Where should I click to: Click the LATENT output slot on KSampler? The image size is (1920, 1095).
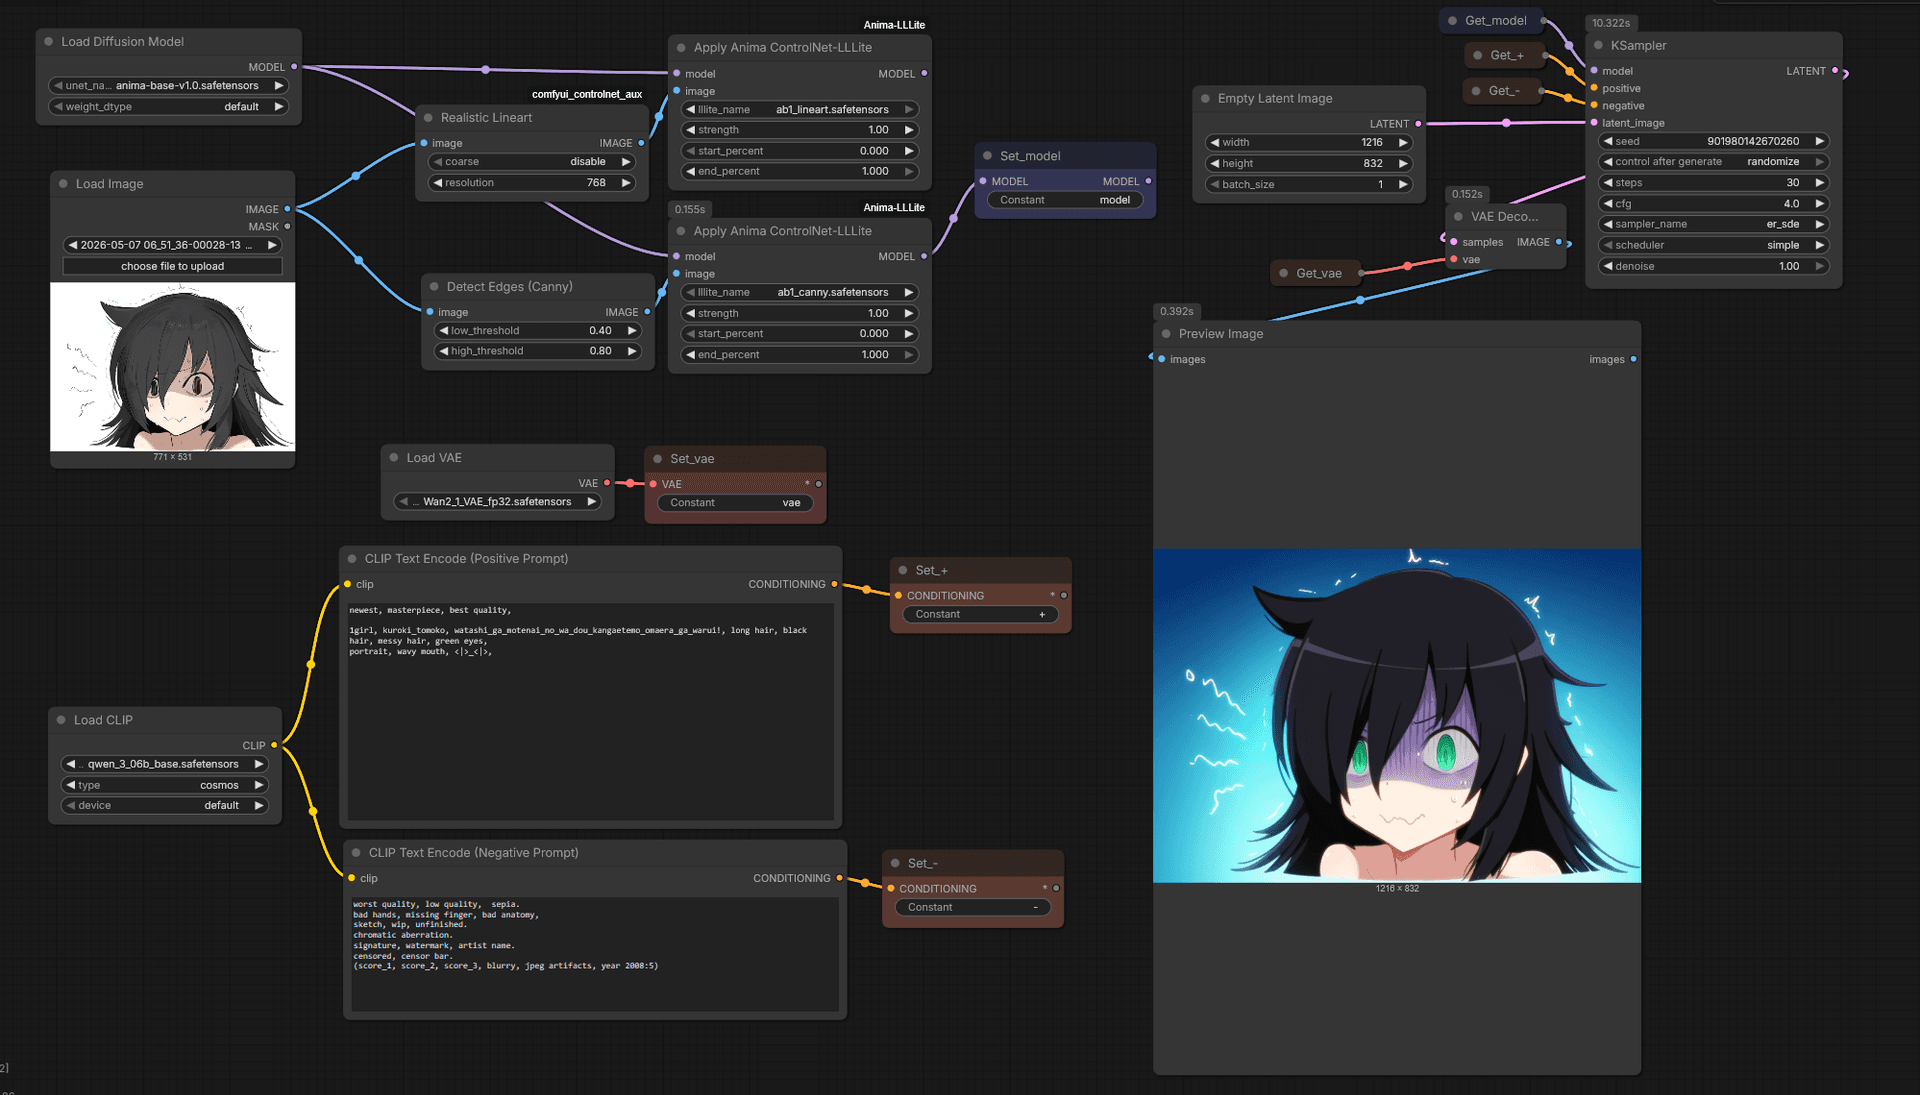pyautogui.click(x=1835, y=71)
